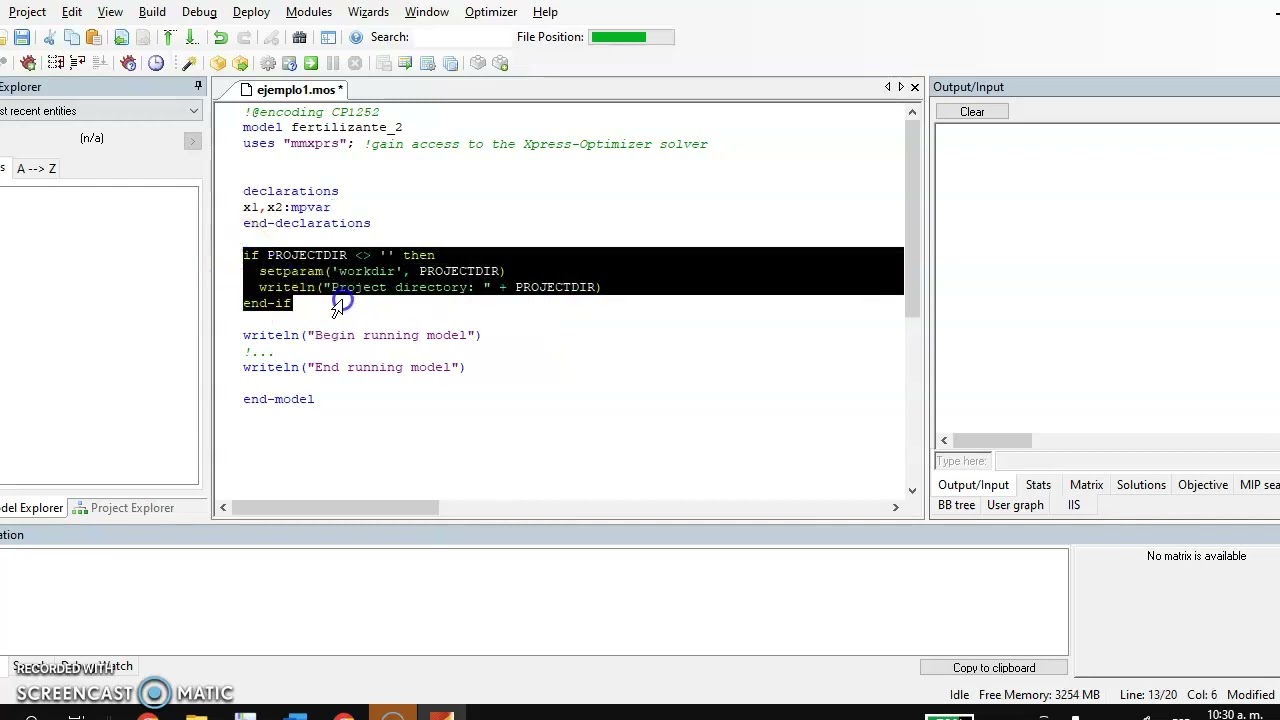Click the 'x1,x2:mpvar' declaration line
1280x720 pixels.
click(x=286, y=207)
